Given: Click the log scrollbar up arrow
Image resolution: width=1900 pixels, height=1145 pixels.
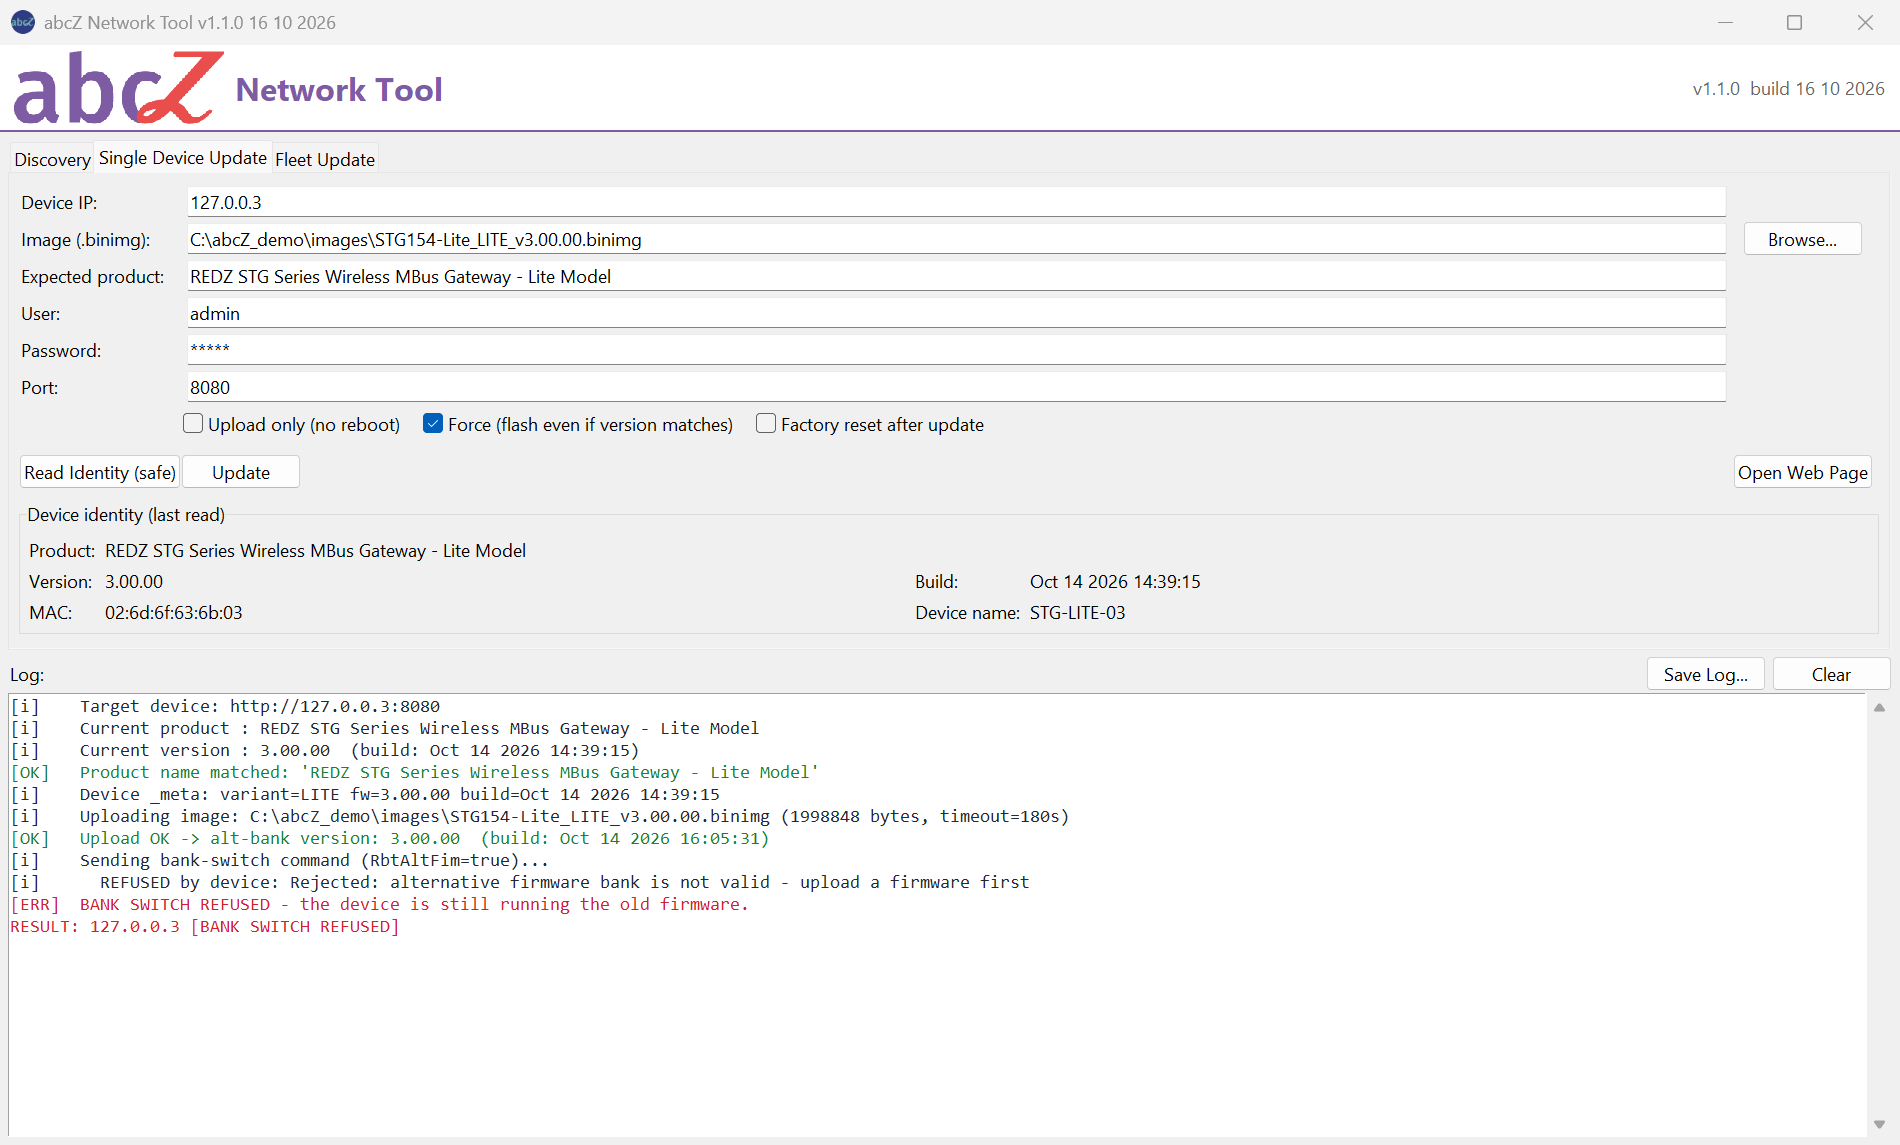Looking at the screenshot, I should pos(1879,707).
